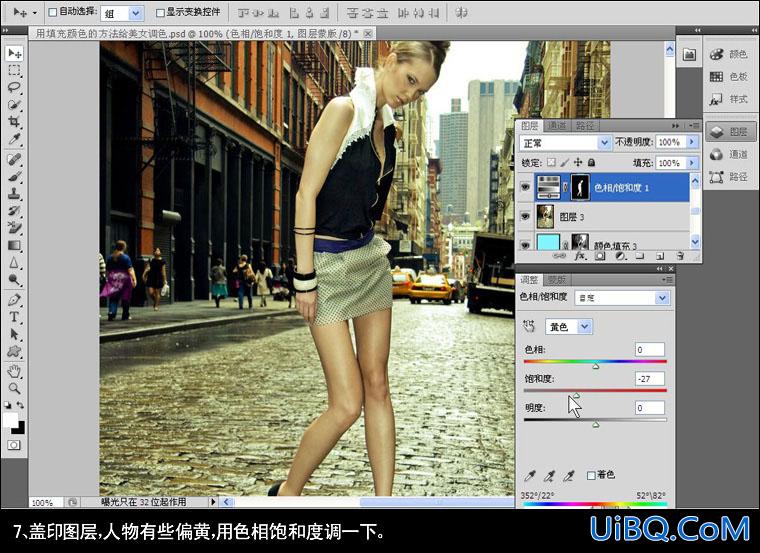
Task: Toggle the Lock position option
Action: [x=578, y=162]
